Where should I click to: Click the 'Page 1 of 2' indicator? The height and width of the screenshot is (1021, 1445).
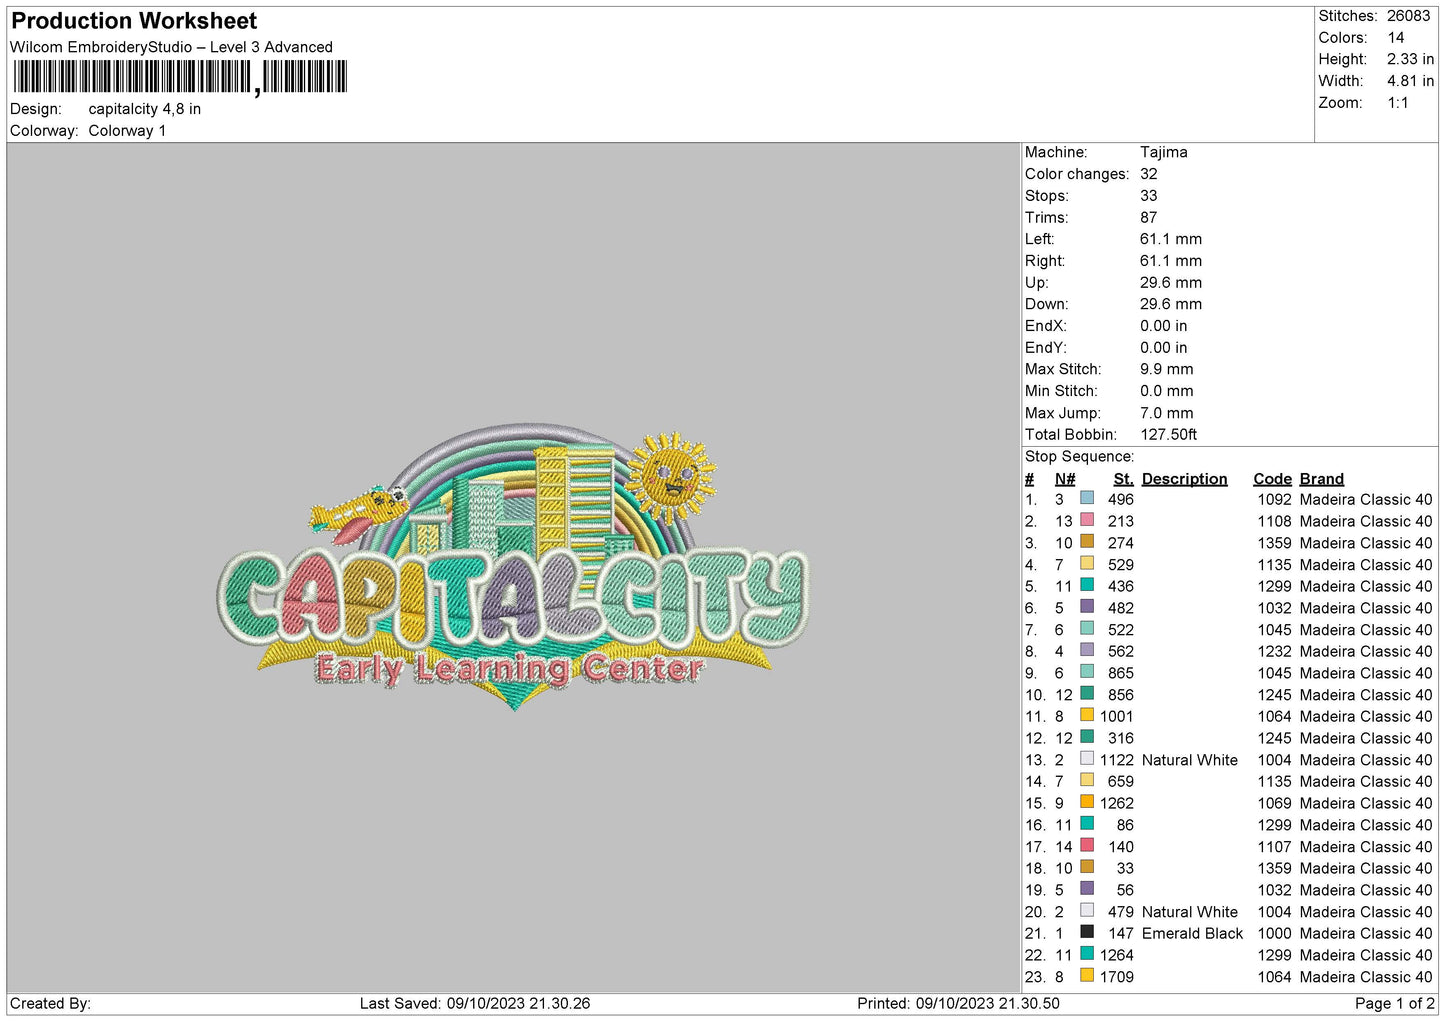click(1395, 1004)
